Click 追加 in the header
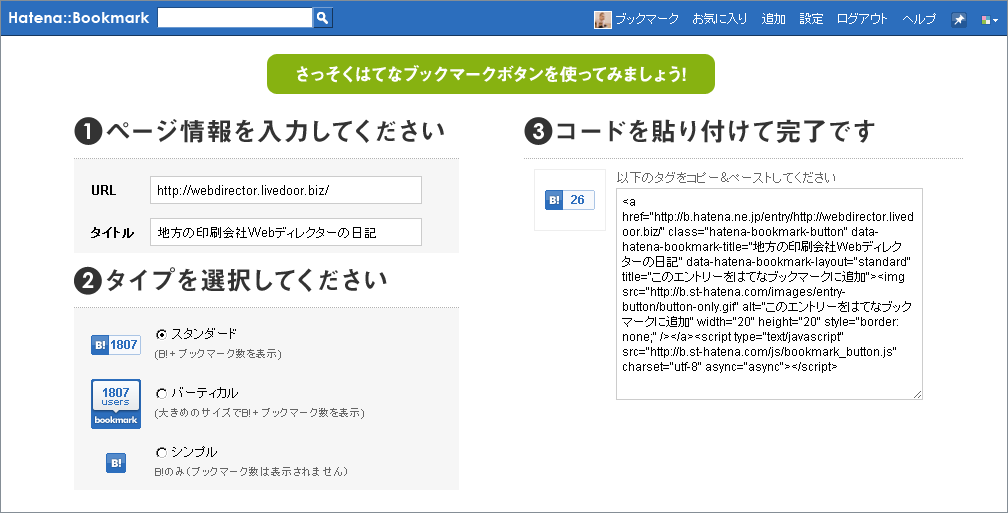The width and height of the screenshot is (1008, 513). [773, 19]
